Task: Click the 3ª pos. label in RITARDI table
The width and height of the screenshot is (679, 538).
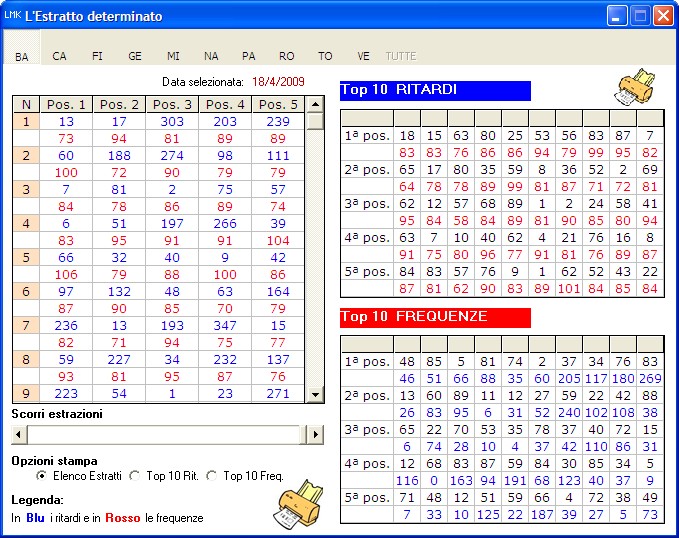Action: coord(367,204)
